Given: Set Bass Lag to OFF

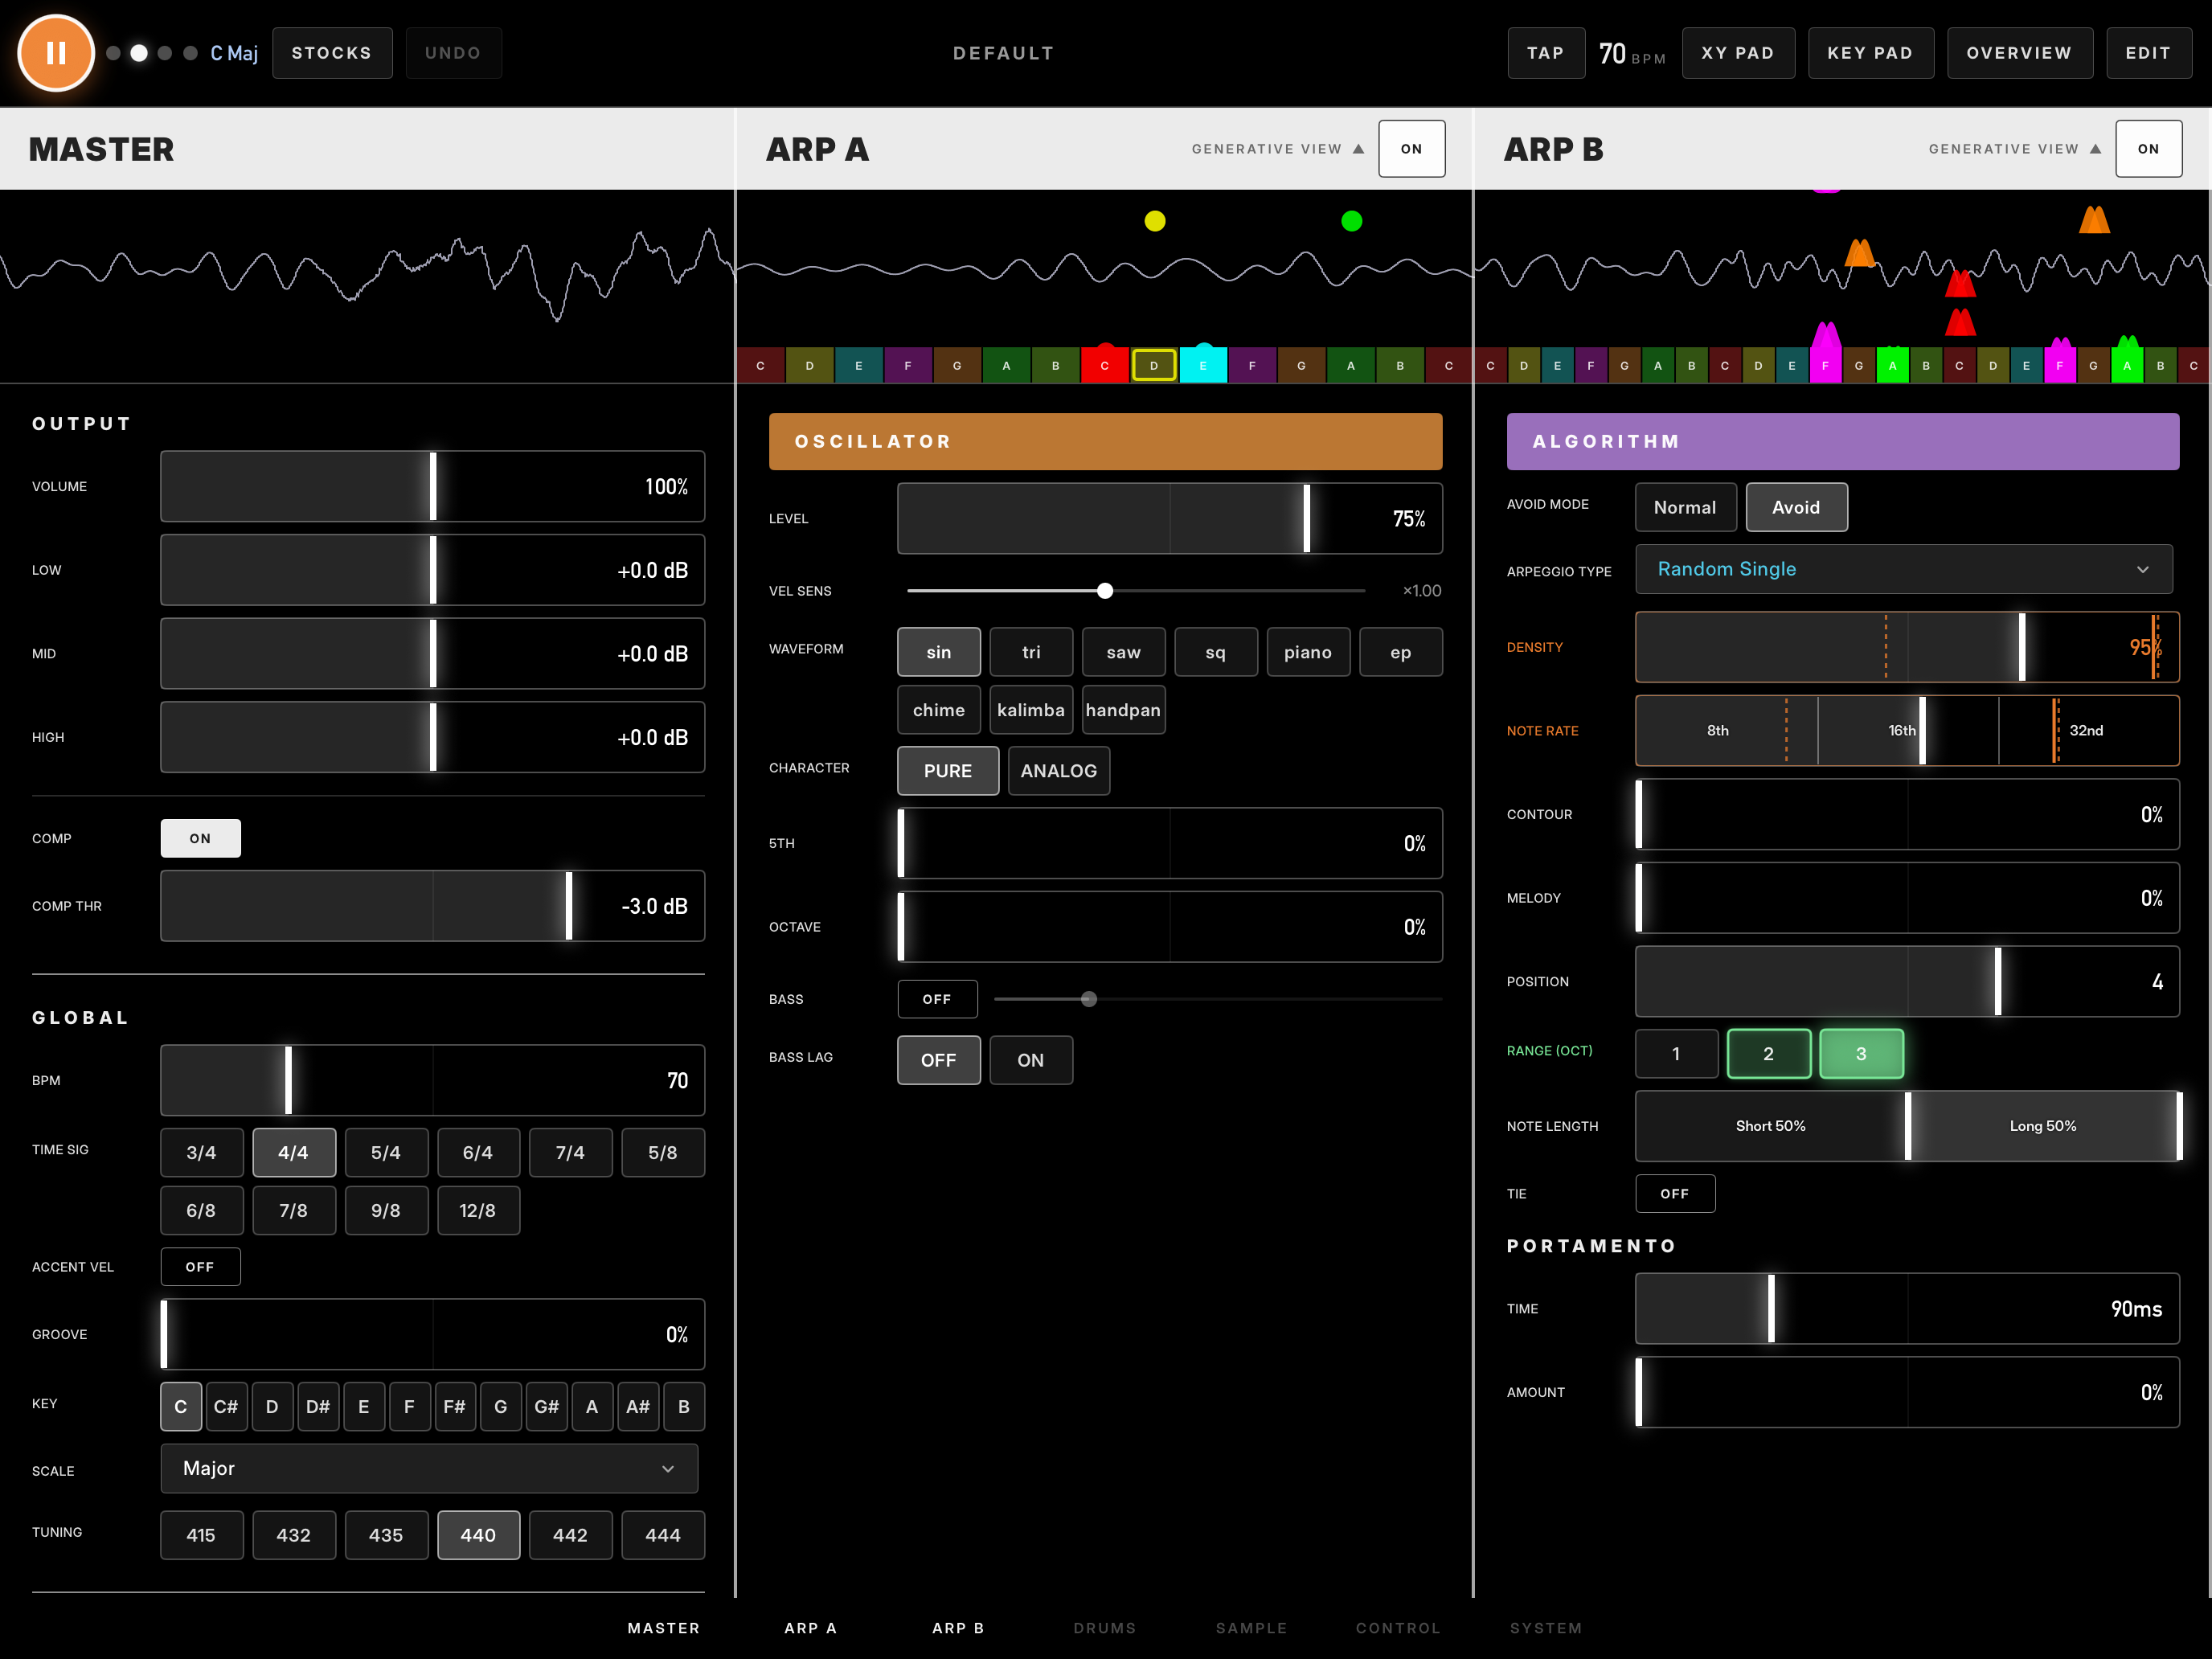Looking at the screenshot, I should click(938, 1060).
